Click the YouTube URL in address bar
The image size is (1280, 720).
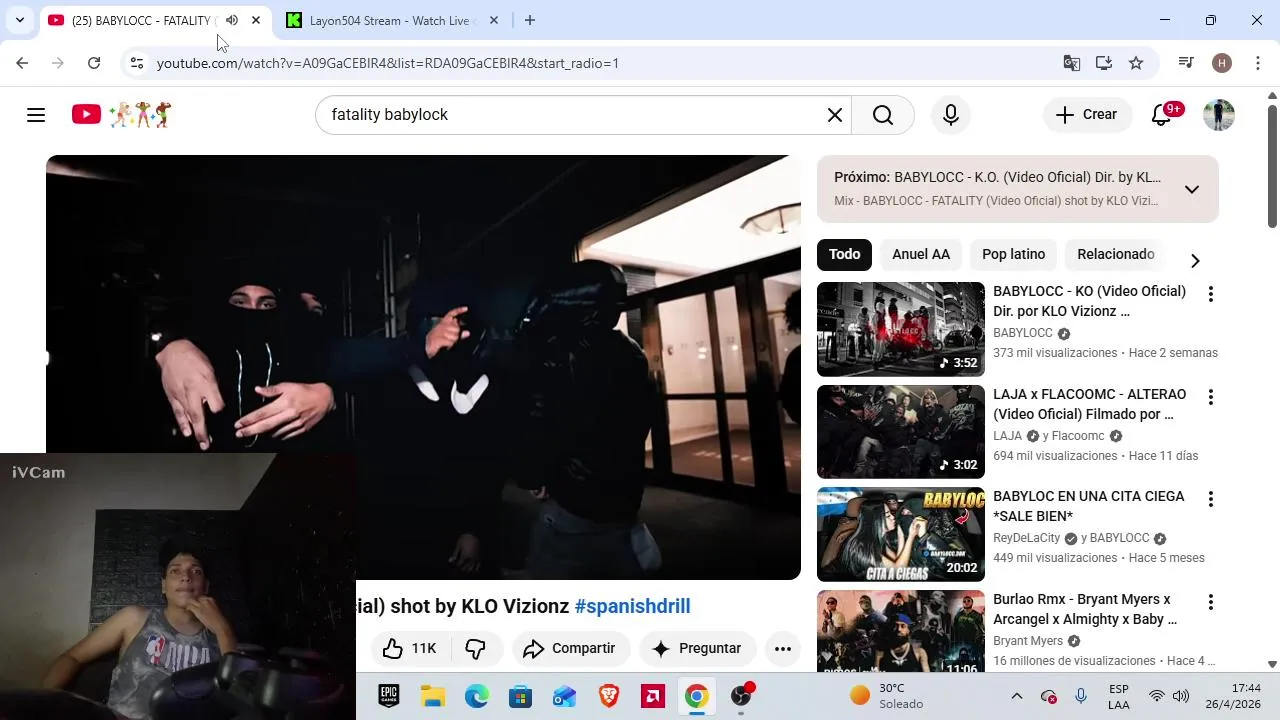tap(388, 63)
